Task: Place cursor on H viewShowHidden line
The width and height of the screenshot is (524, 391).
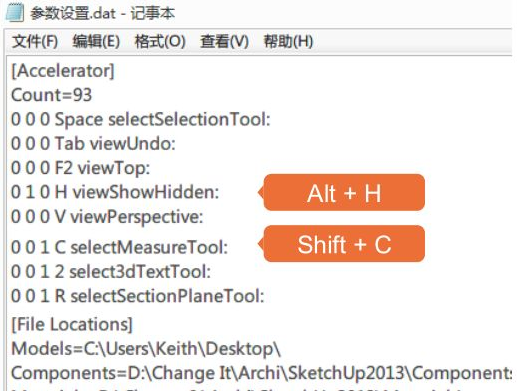Action: 115,192
